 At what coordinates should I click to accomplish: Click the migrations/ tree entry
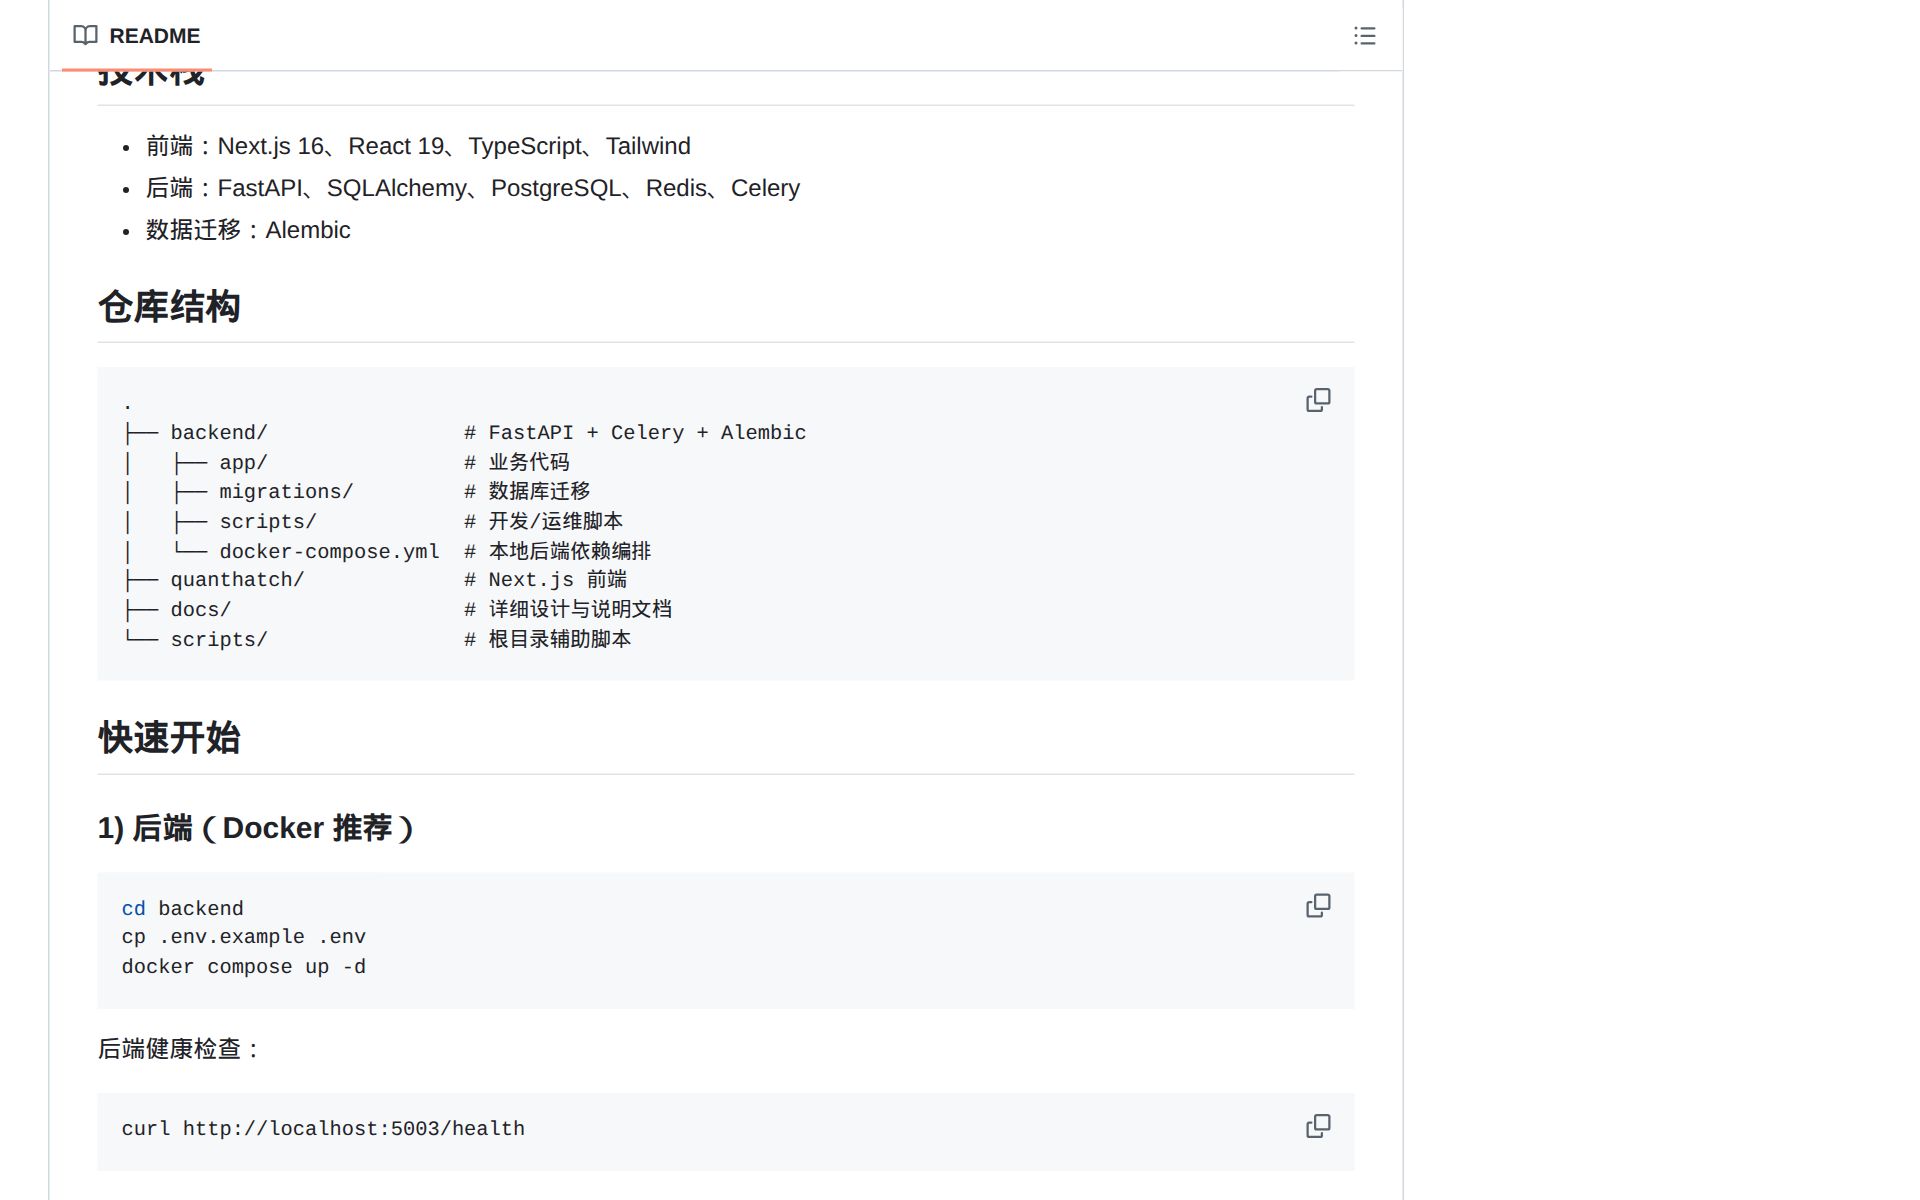tap(286, 492)
